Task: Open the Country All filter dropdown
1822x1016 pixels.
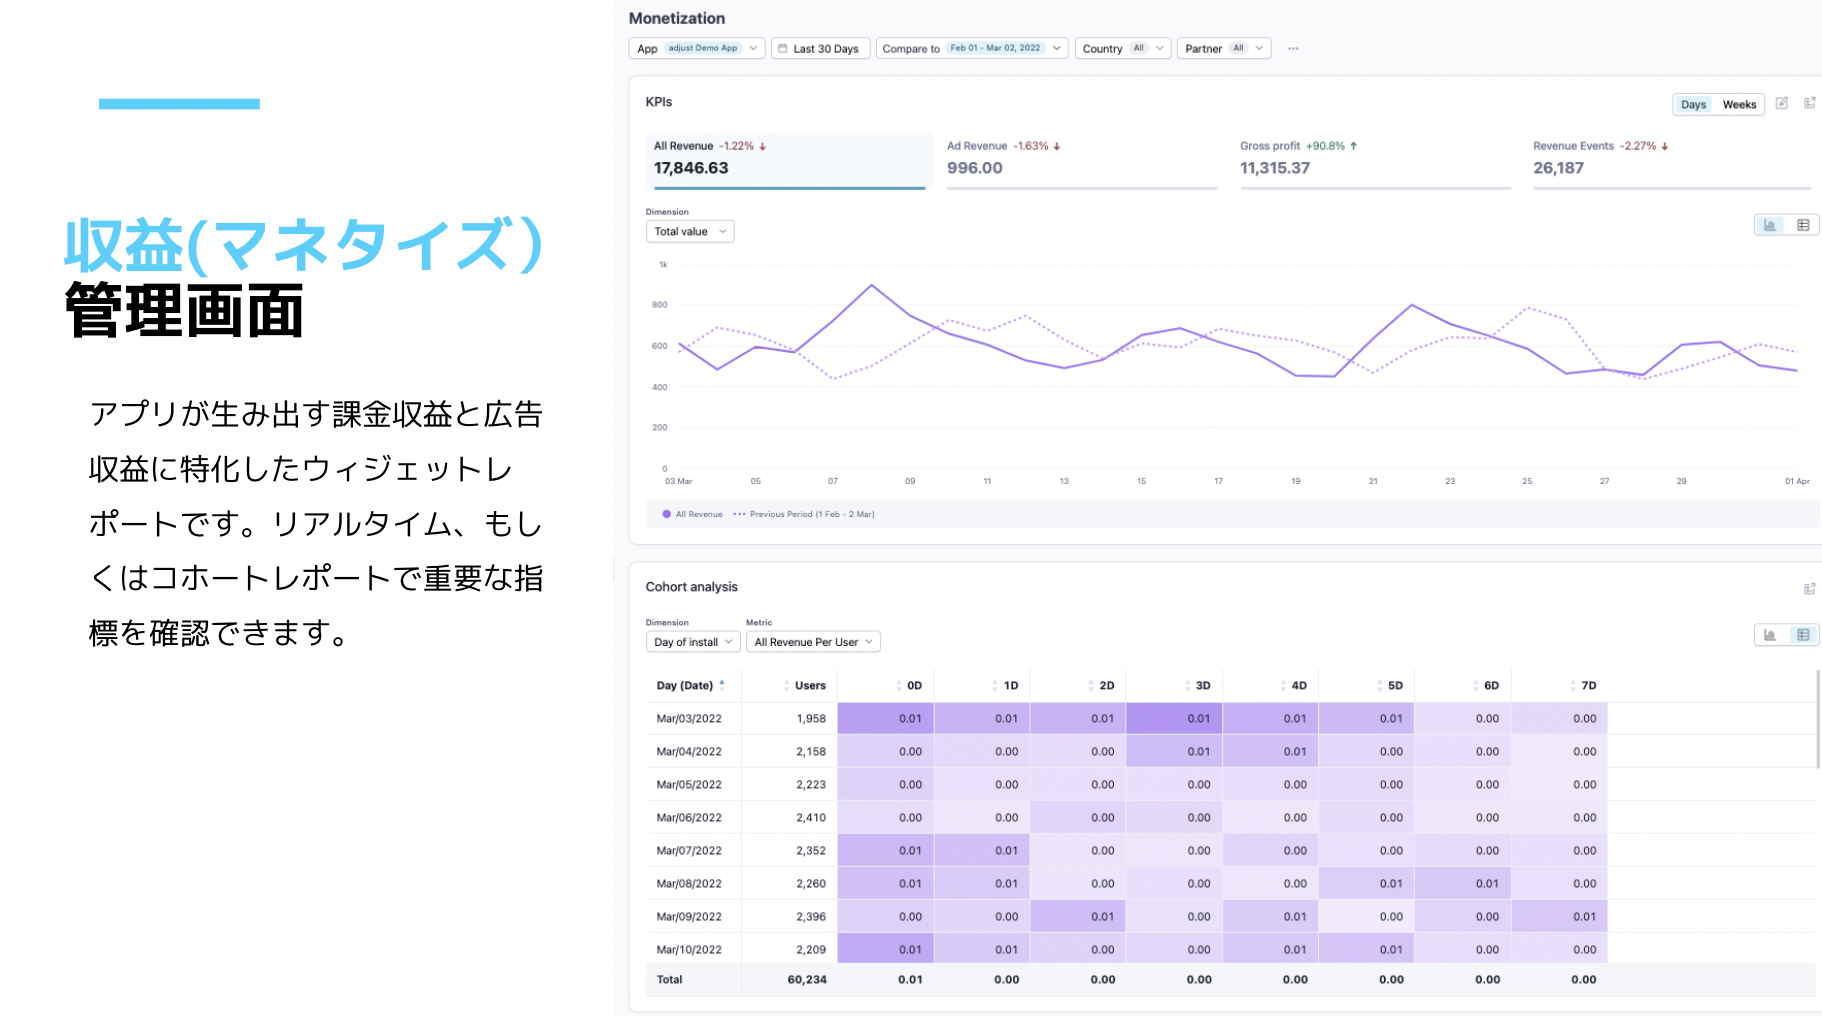Action: [x=1122, y=48]
